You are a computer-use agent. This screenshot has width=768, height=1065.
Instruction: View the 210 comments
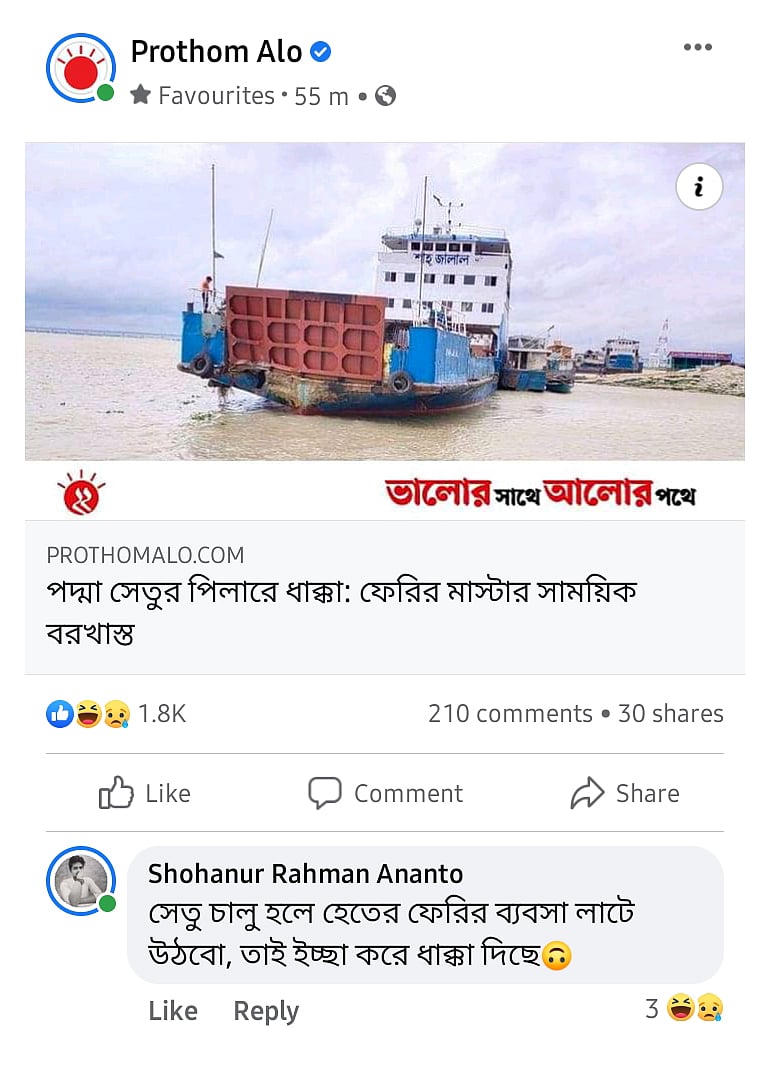click(x=510, y=714)
